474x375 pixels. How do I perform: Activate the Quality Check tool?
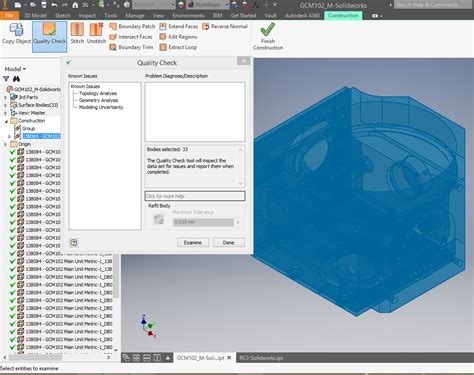[x=49, y=37]
